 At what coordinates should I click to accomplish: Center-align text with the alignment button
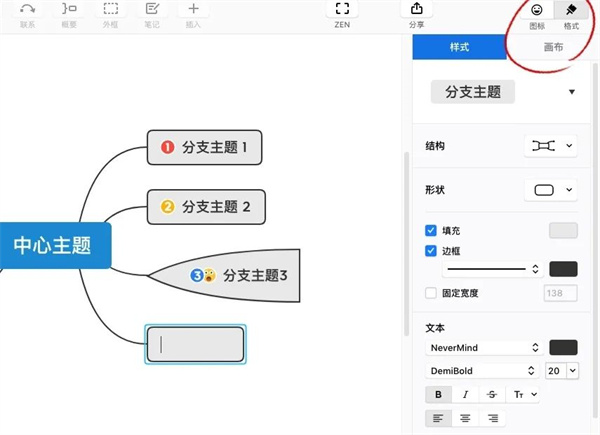(464, 419)
